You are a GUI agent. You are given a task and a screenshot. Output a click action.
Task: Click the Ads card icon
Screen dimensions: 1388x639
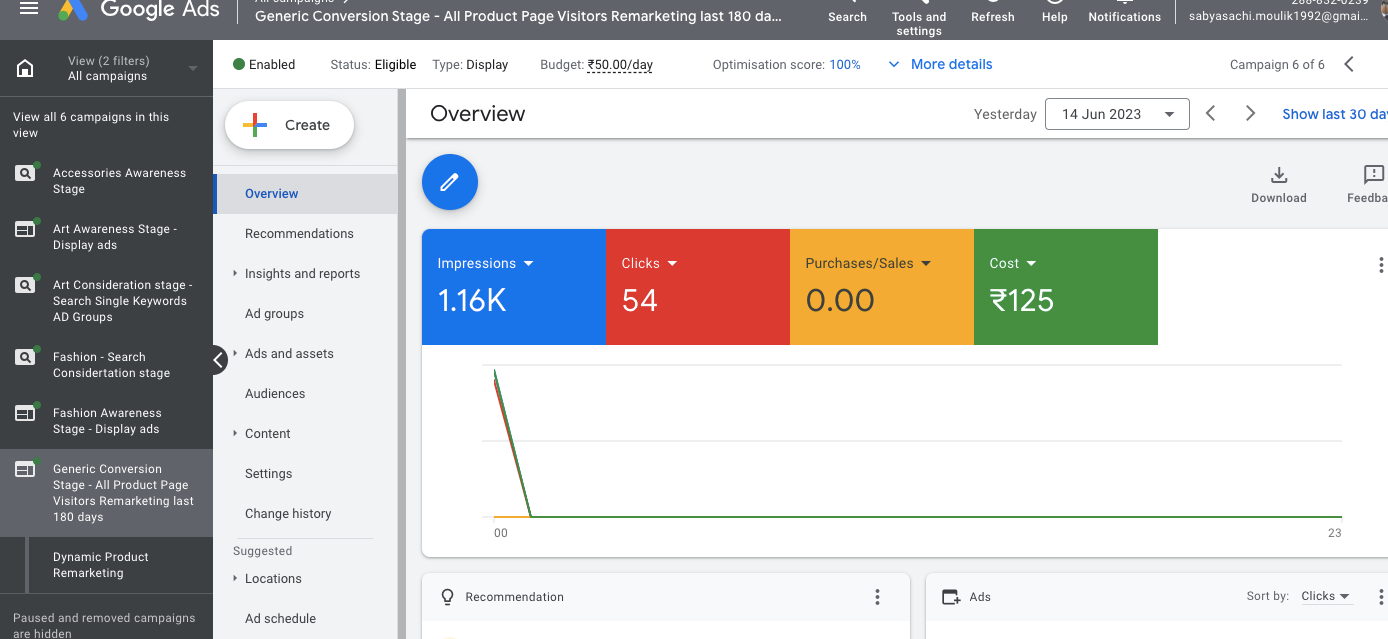point(952,597)
